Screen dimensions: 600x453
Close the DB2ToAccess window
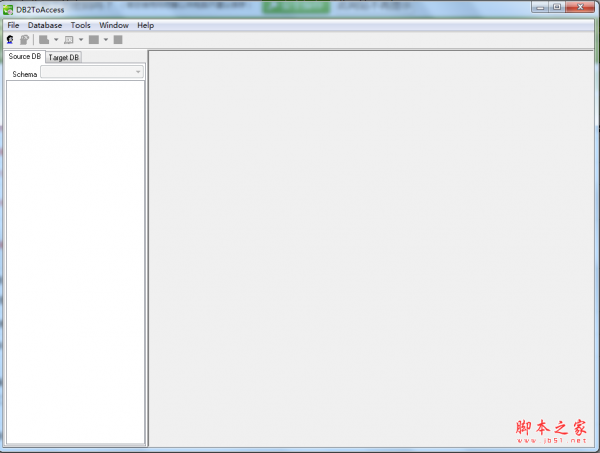coord(580,7)
